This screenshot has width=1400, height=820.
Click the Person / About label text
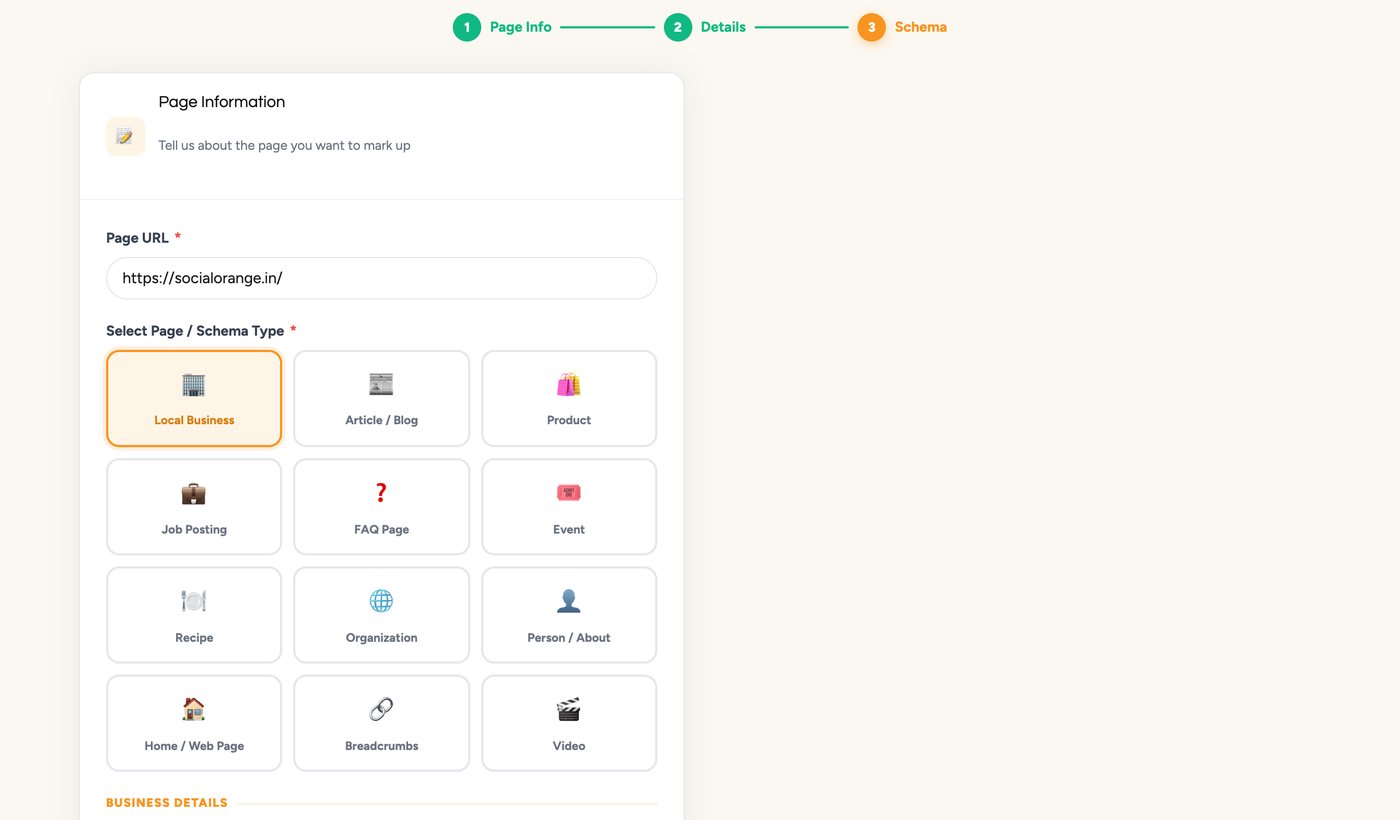point(569,638)
